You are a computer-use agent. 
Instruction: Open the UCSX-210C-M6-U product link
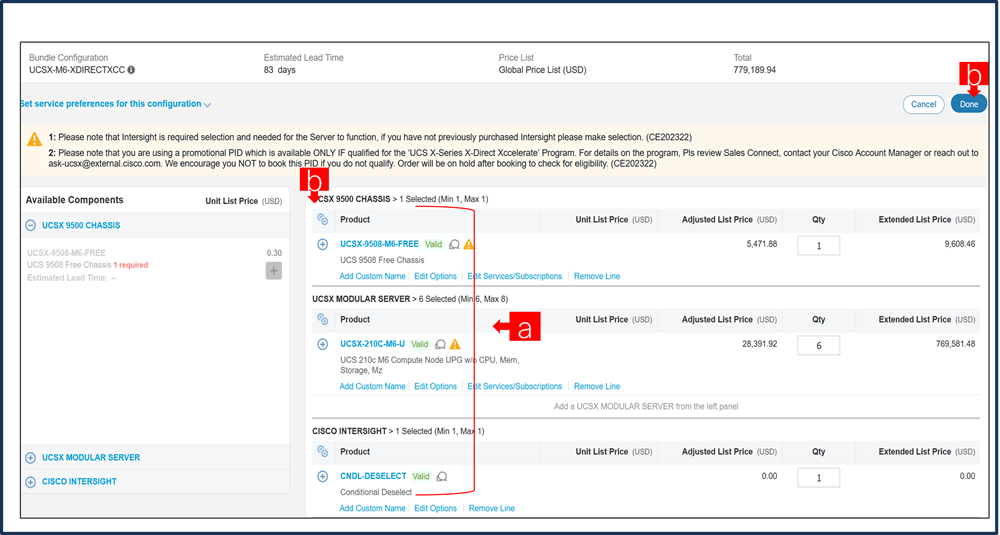(372, 344)
